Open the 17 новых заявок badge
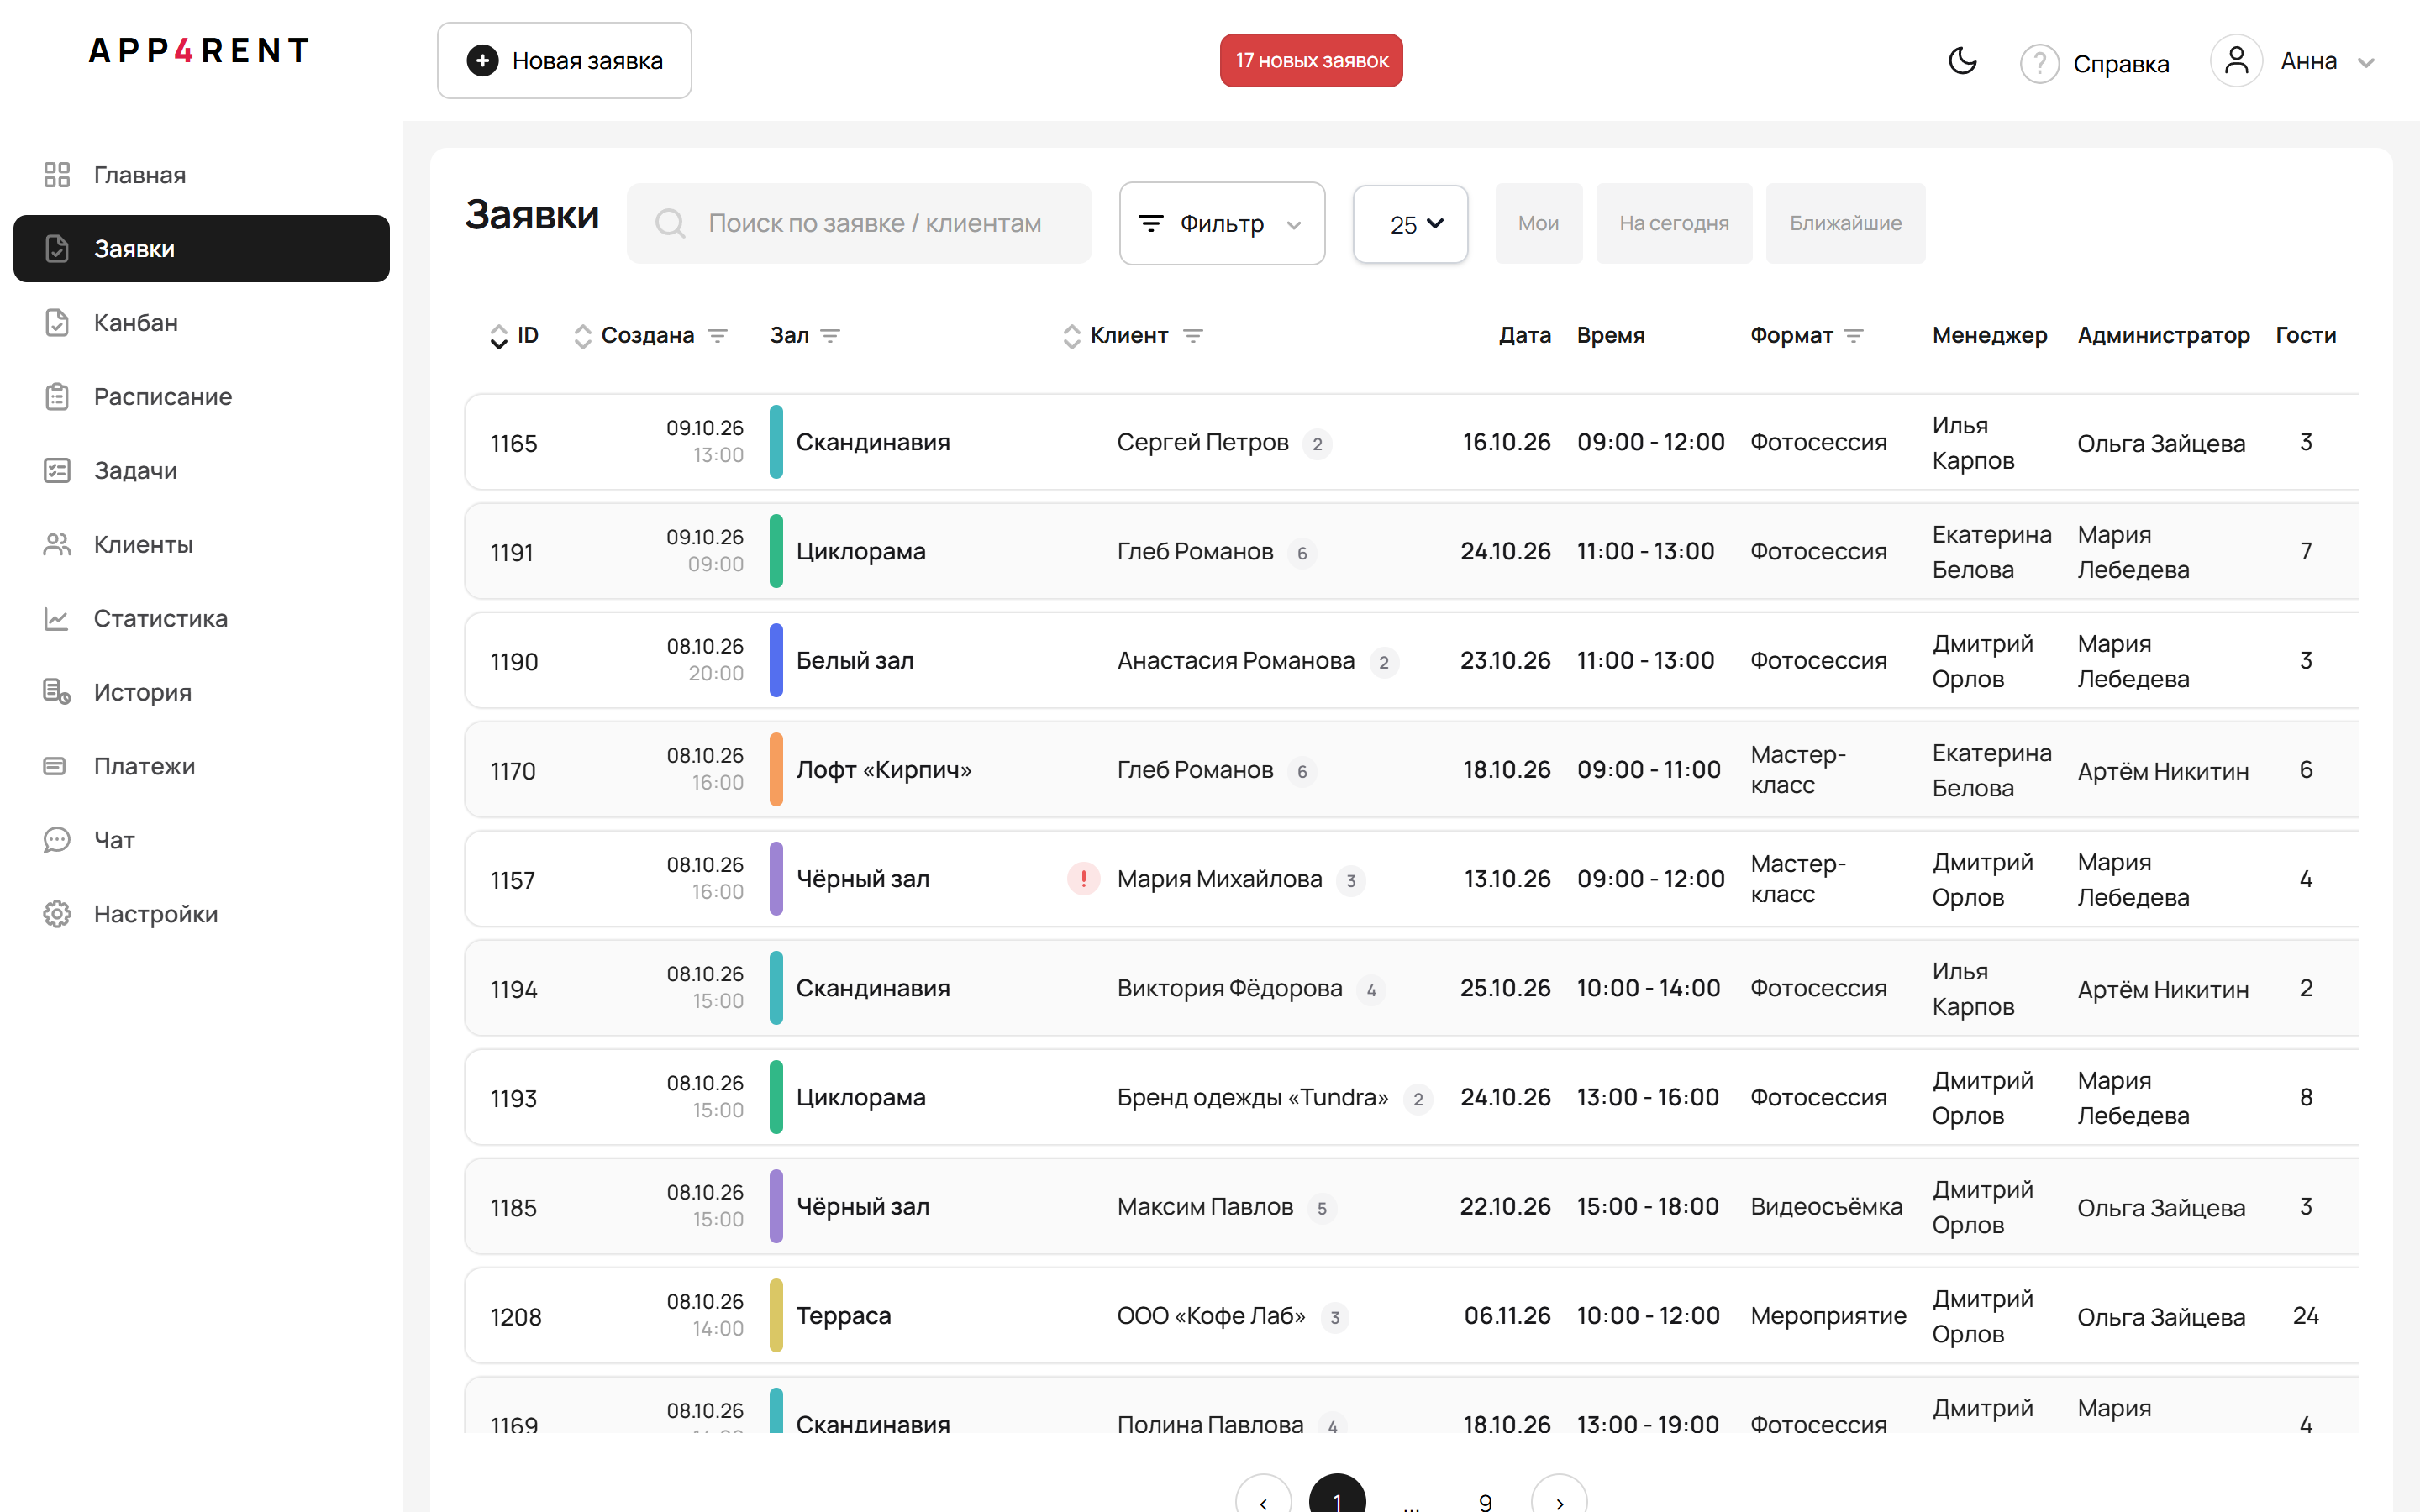 pos(1311,61)
